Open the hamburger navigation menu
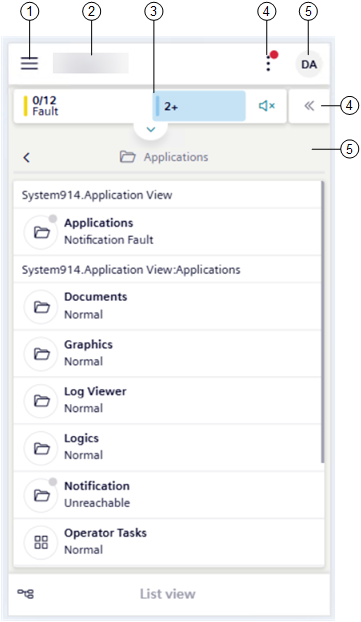The image size is (361, 622). (x=30, y=63)
